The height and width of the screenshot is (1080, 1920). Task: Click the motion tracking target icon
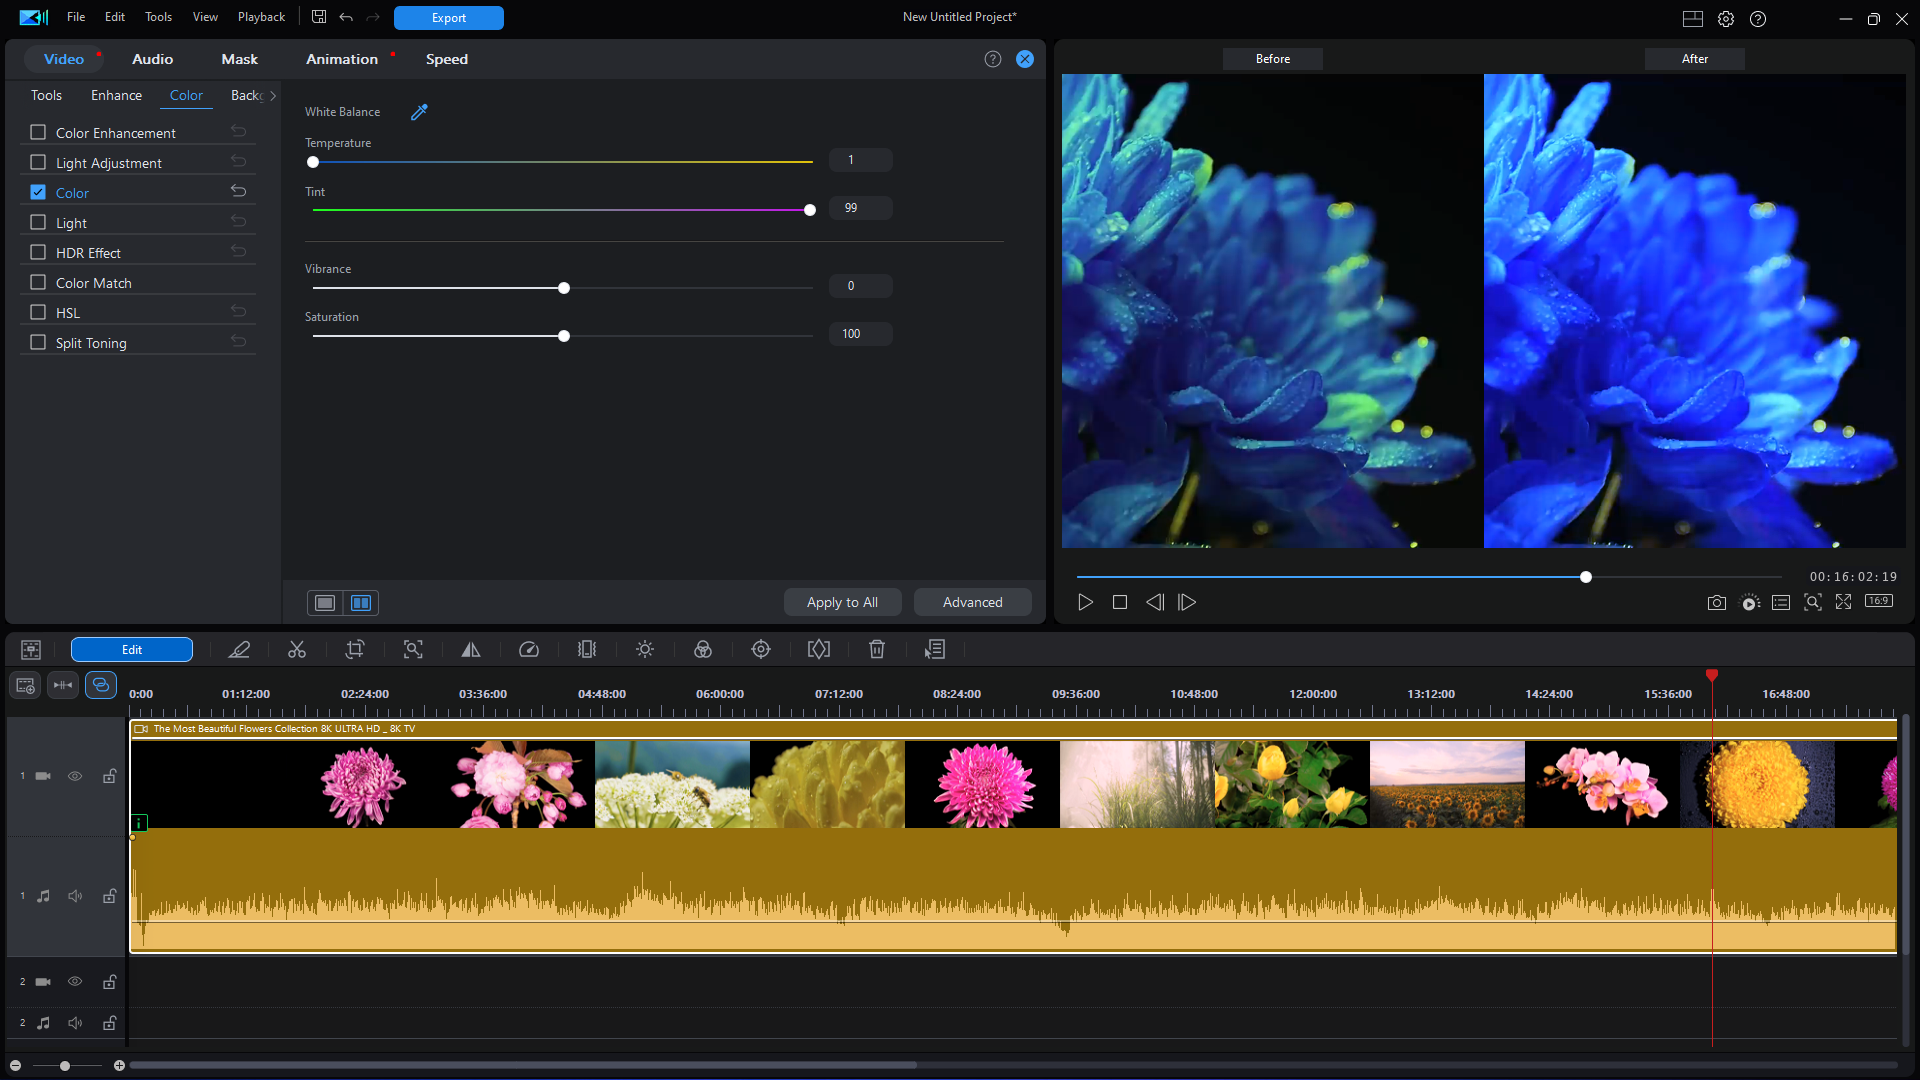(761, 650)
